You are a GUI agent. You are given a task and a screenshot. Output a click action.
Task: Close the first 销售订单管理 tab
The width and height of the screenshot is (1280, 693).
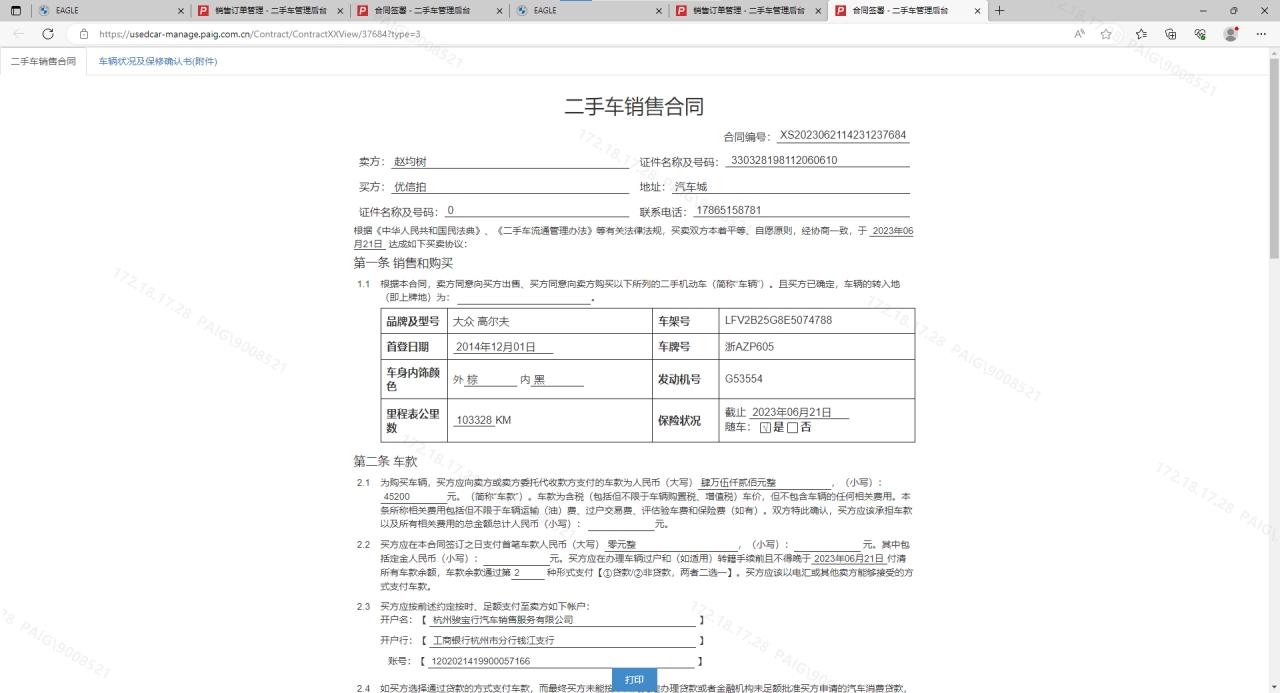coord(341,10)
